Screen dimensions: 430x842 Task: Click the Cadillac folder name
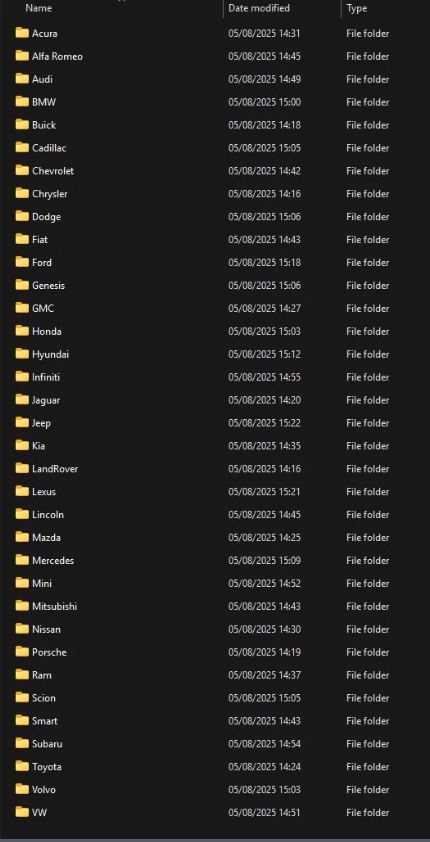coord(49,148)
